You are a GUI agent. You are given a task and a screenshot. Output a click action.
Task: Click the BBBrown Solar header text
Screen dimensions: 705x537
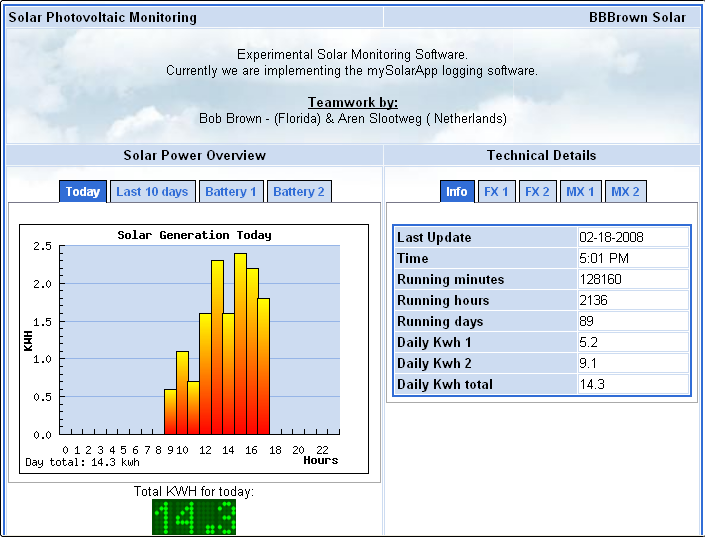click(x=637, y=17)
